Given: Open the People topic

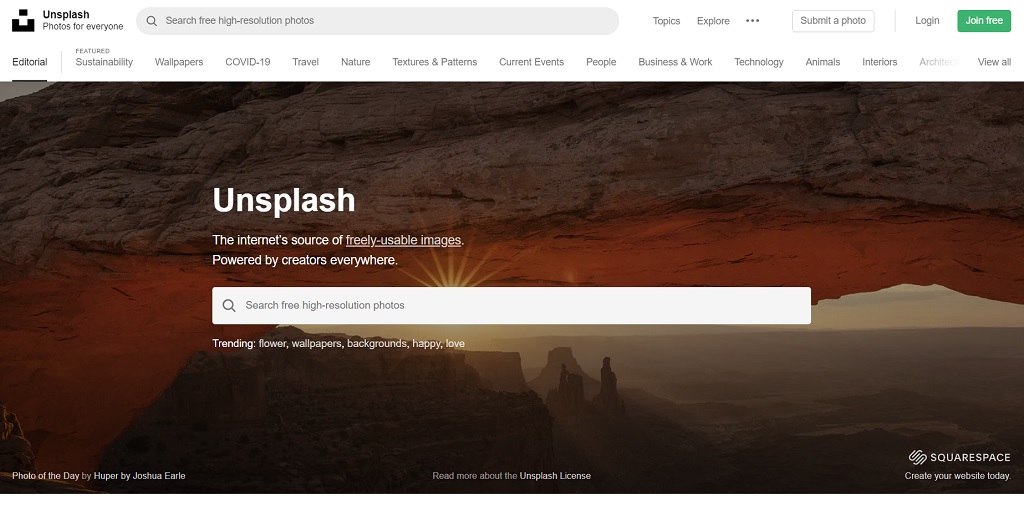Looking at the screenshot, I should click(x=601, y=62).
